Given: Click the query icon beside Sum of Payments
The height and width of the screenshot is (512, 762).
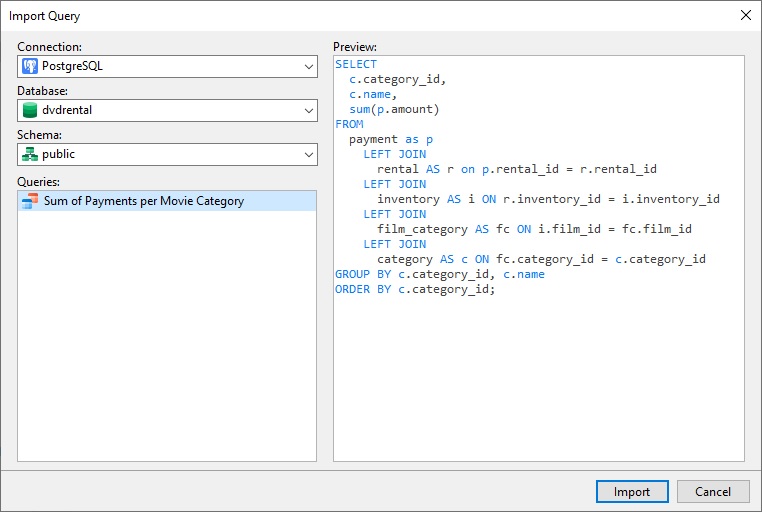Looking at the screenshot, I should (30, 201).
